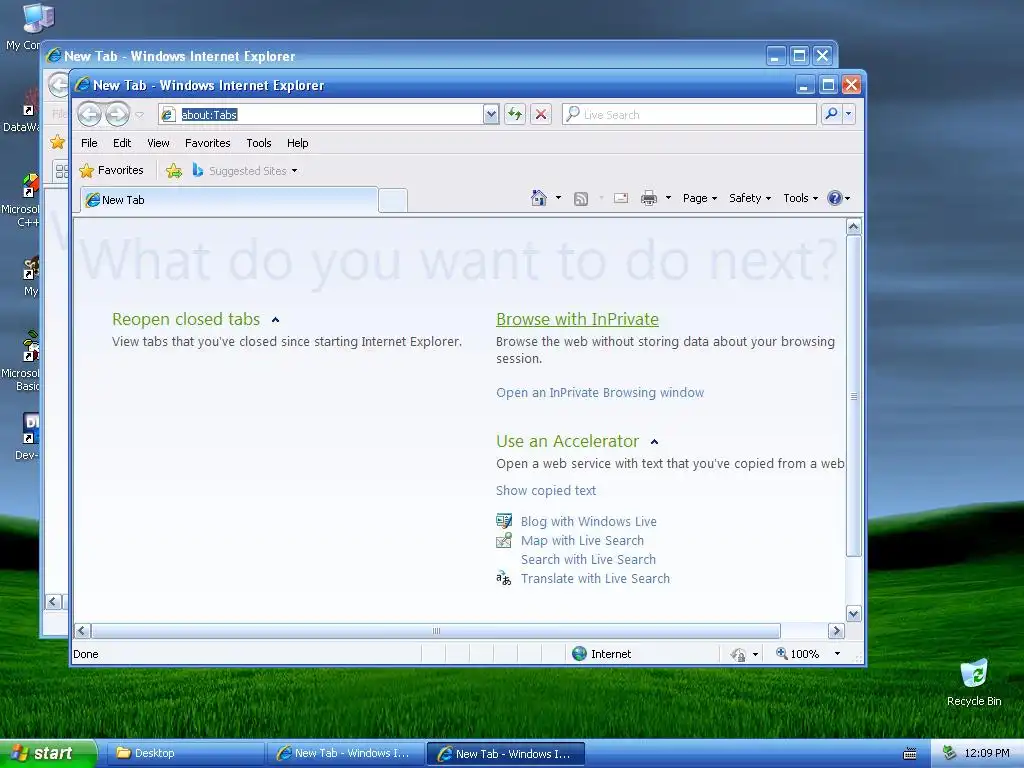This screenshot has height=768, width=1024.
Task: Click the blank new tab button
Action: tap(393, 200)
